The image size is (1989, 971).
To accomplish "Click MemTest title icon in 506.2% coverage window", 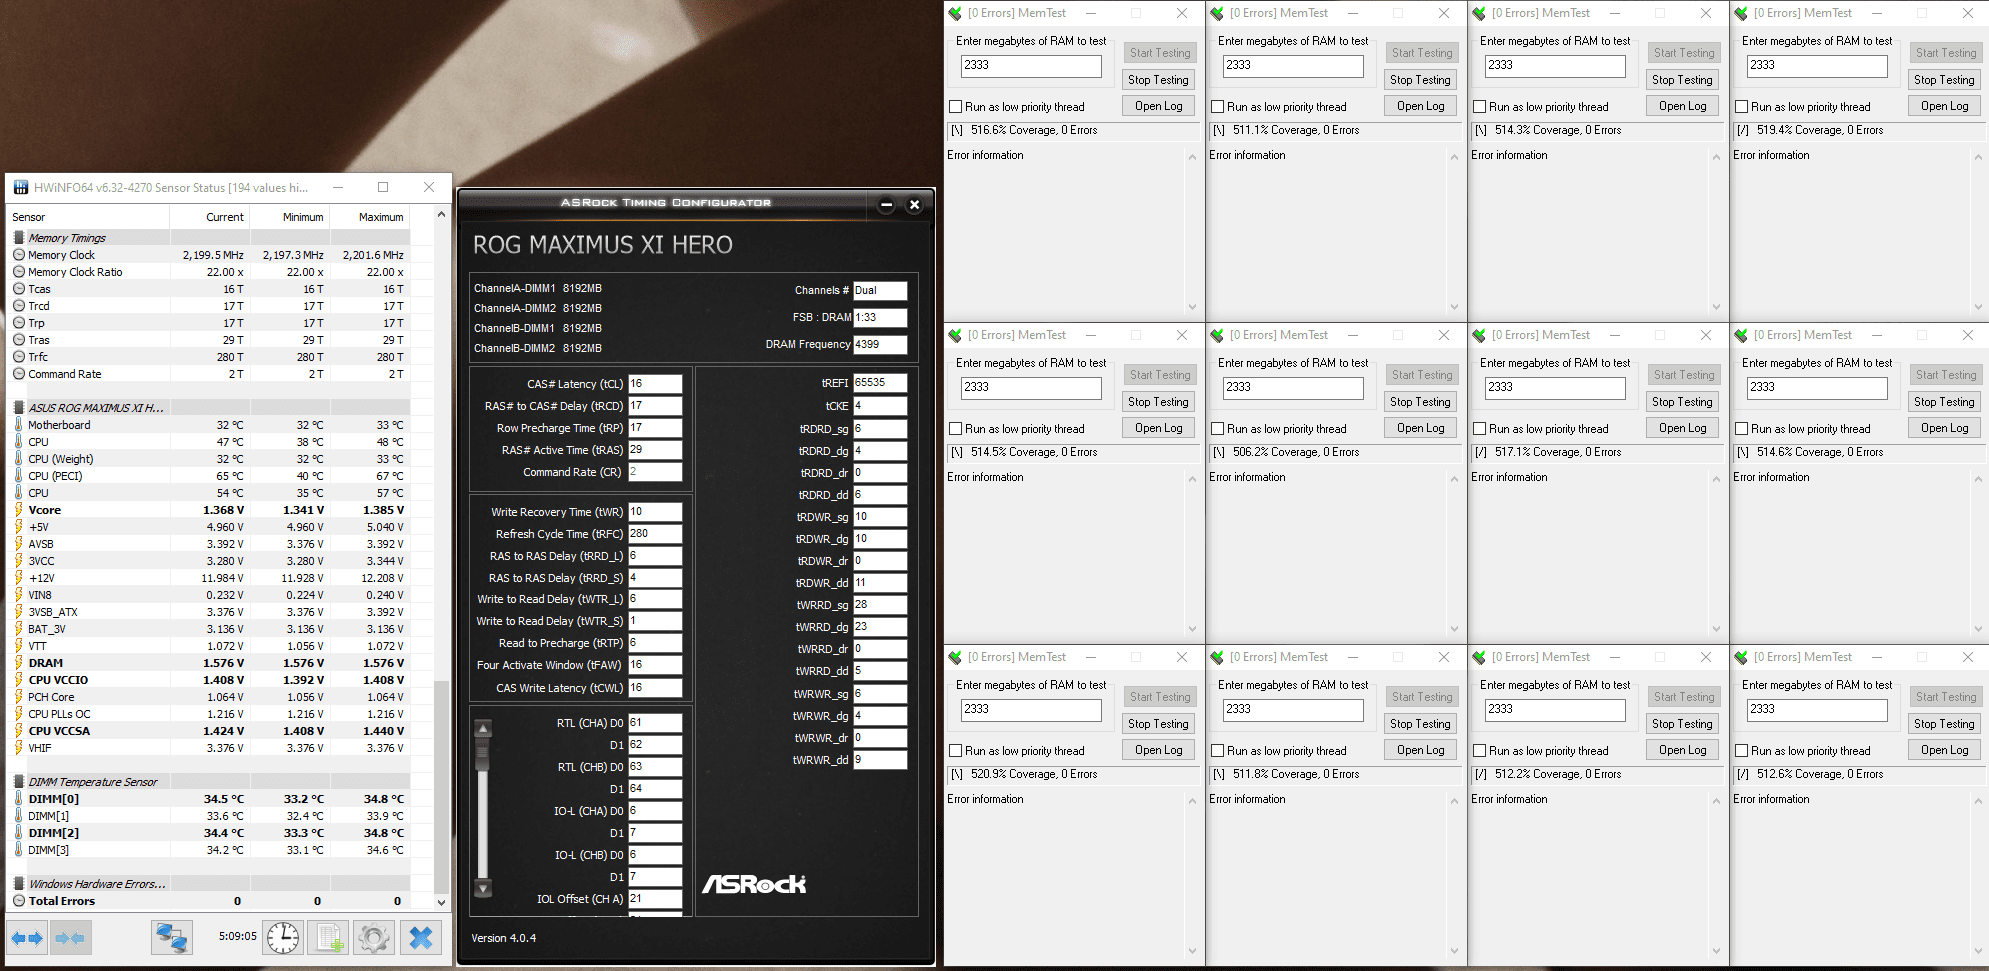I will [x=1217, y=335].
